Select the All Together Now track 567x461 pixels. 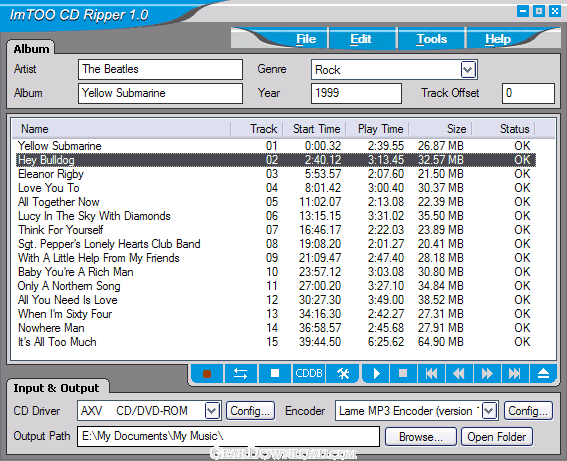click(x=276, y=202)
